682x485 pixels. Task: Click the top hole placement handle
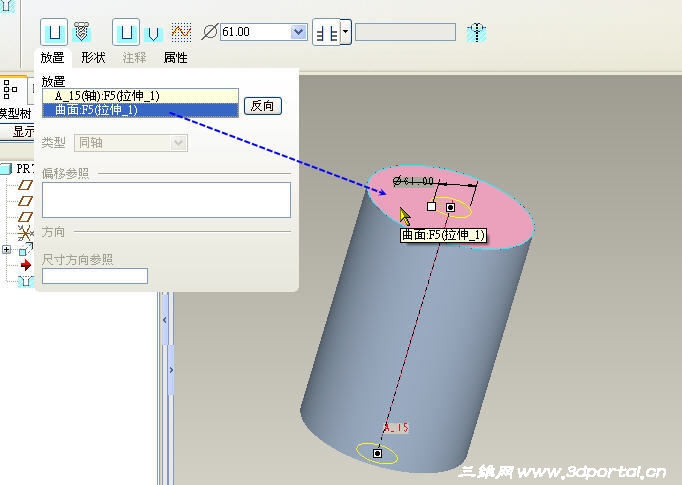click(x=451, y=207)
